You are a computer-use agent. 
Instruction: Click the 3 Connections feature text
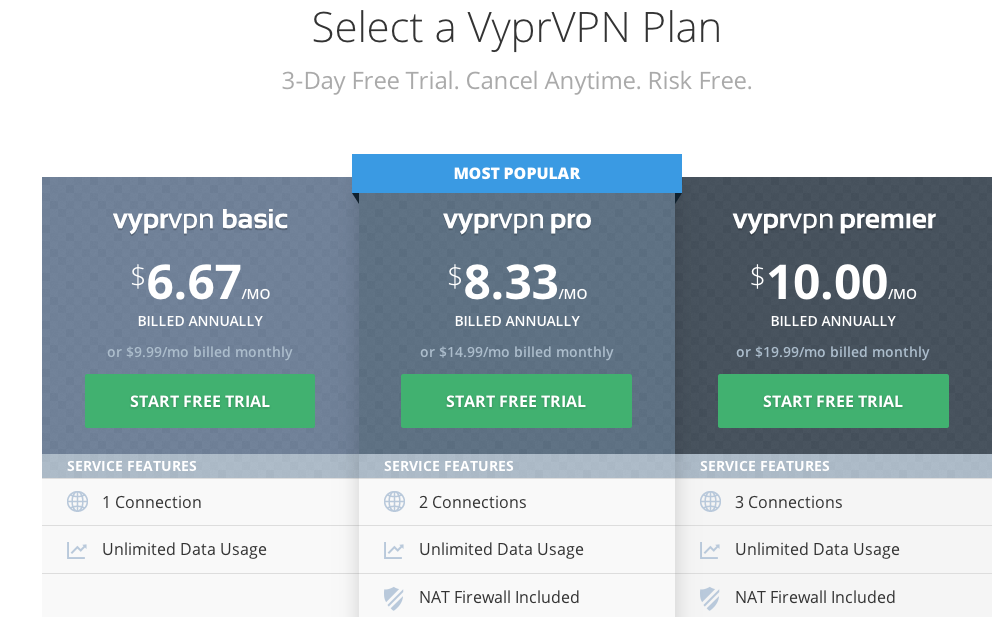coord(788,502)
